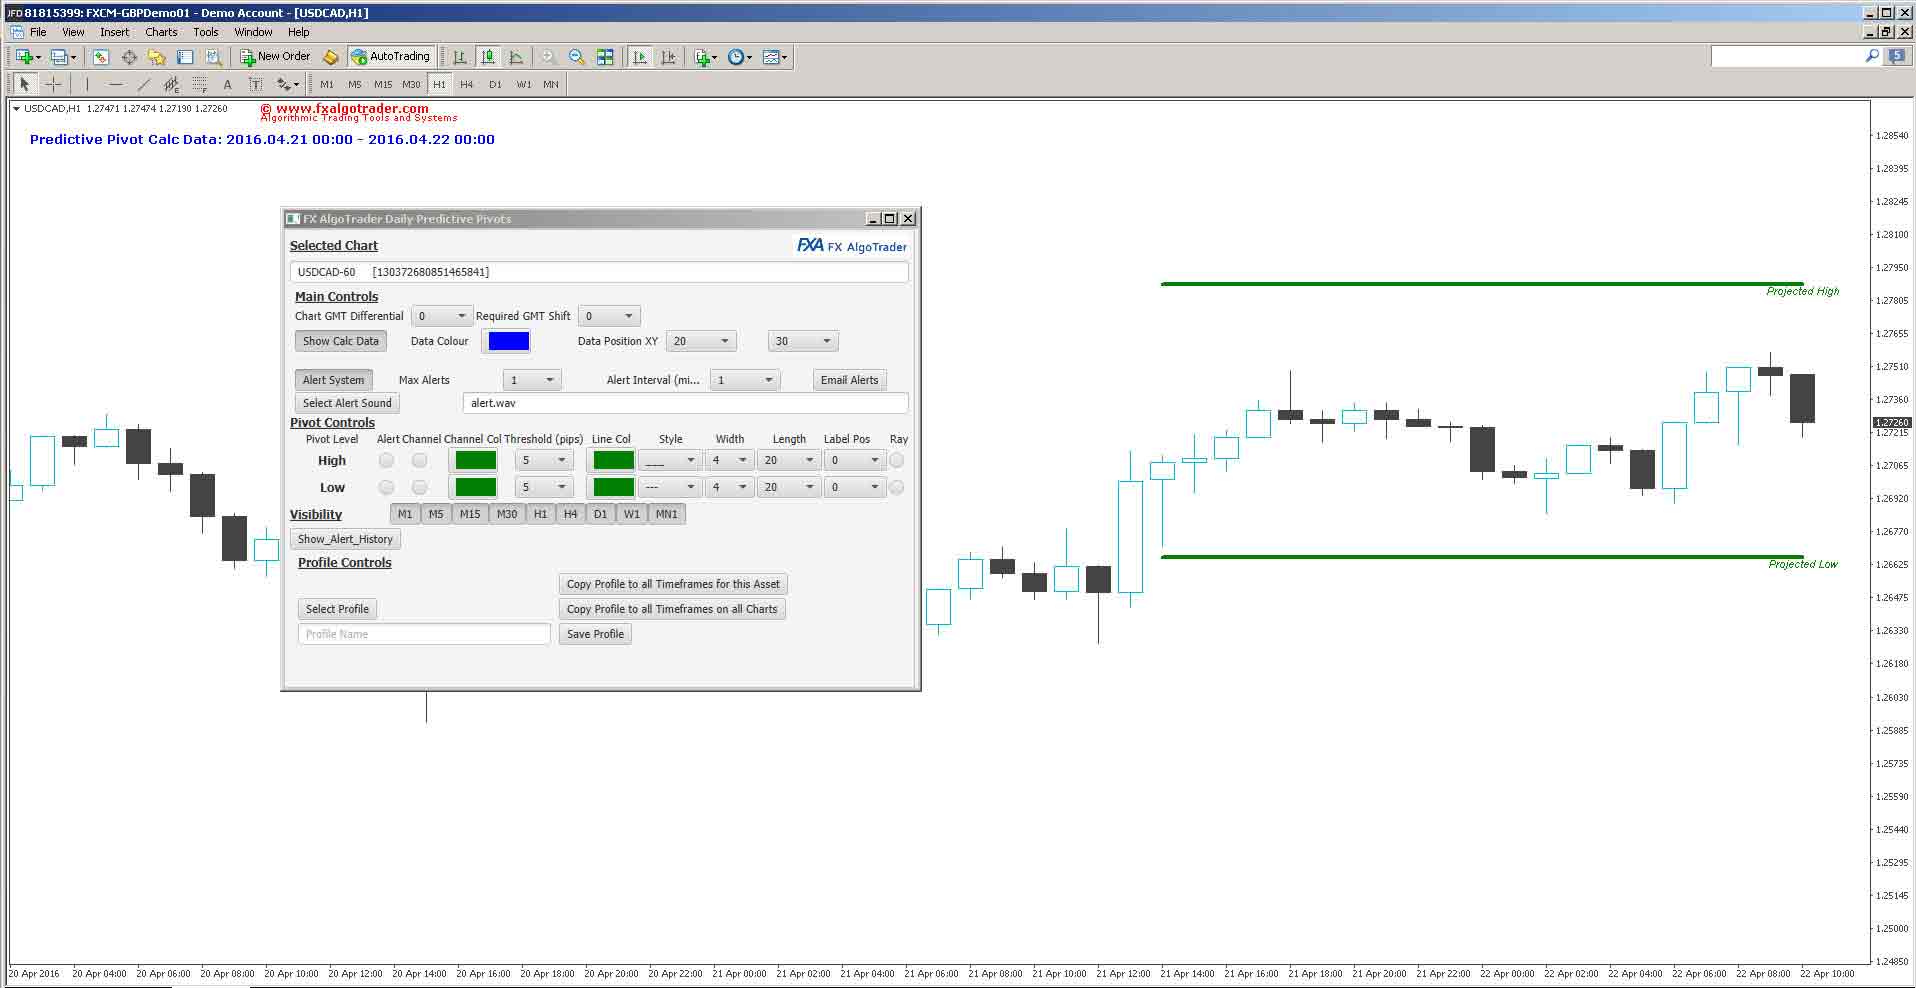The width and height of the screenshot is (1916, 988).
Task: Enable the High pivot Alert radio button
Action: (x=386, y=459)
